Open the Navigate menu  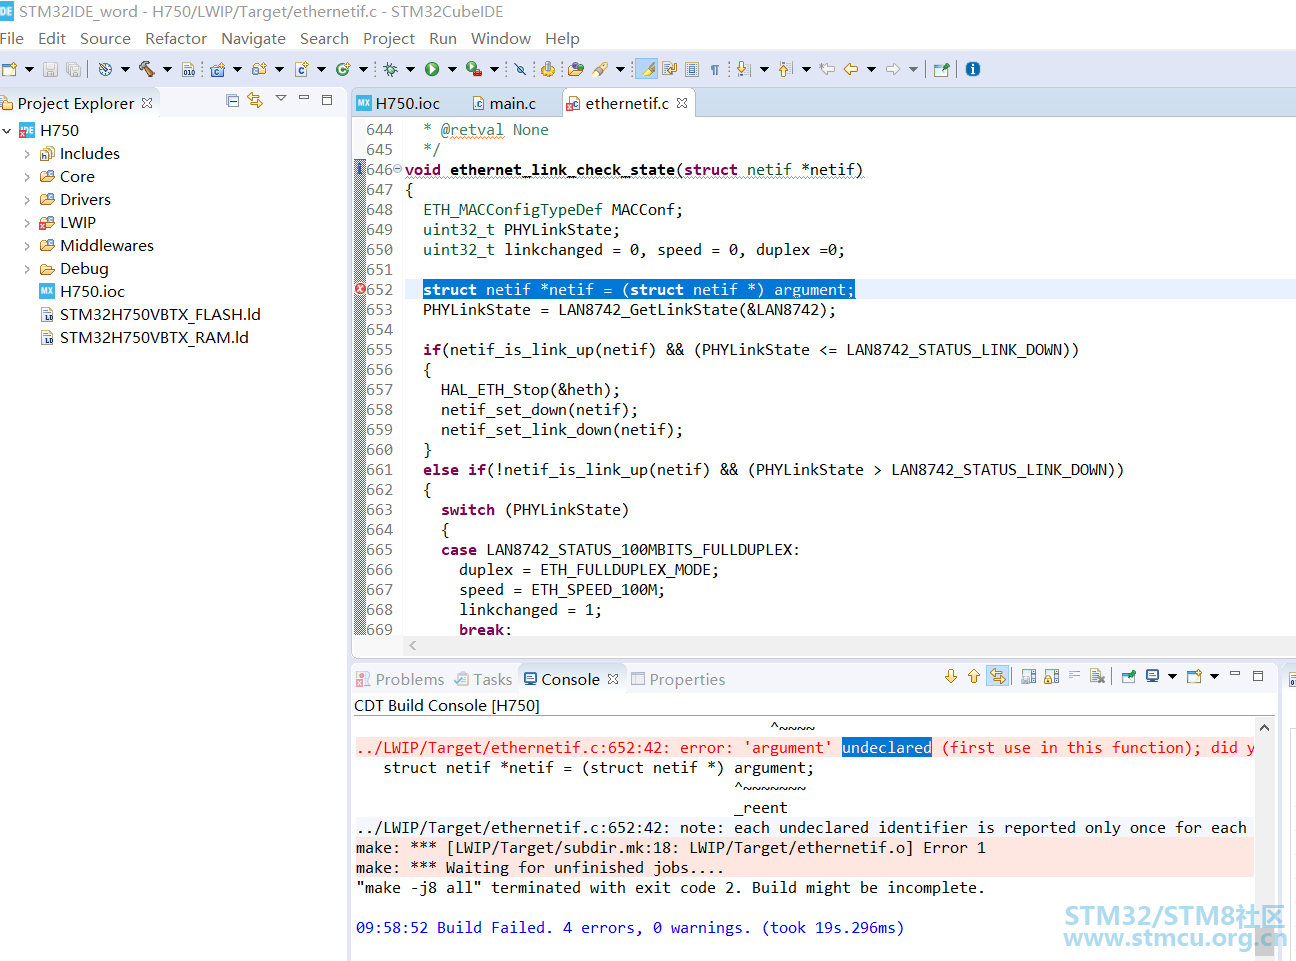pos(253,38)
